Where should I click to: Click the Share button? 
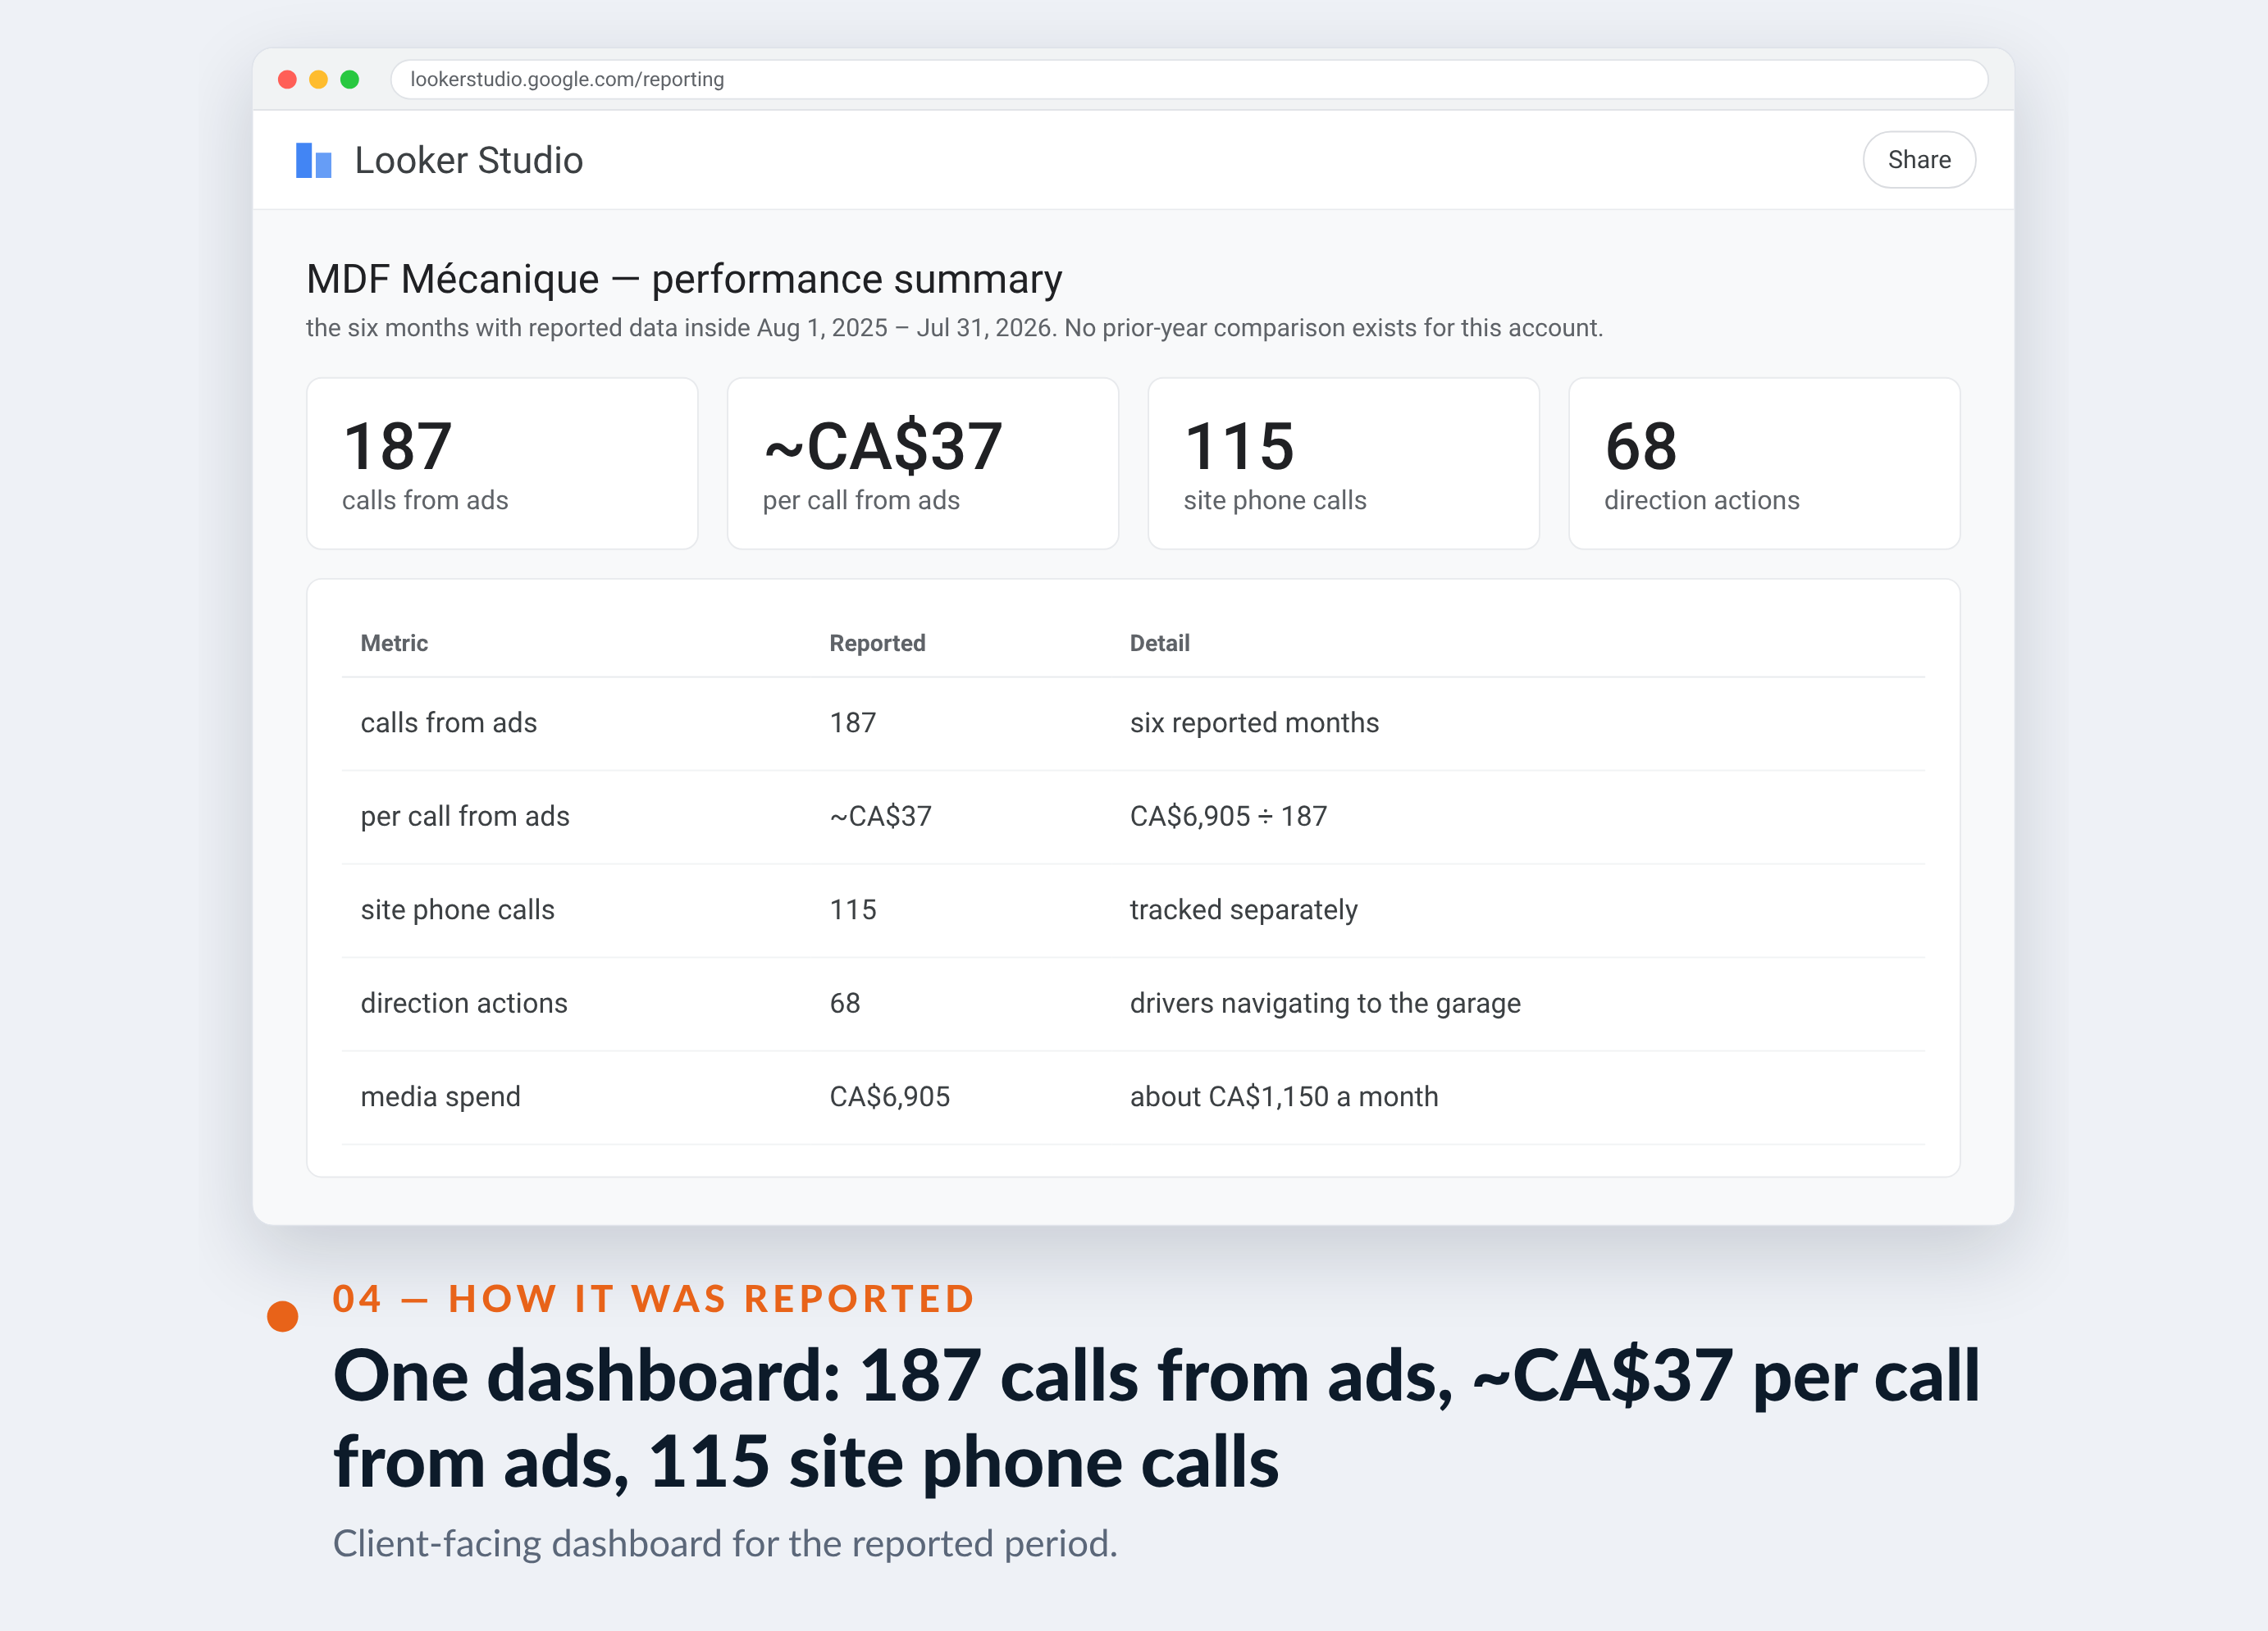click(1918, 160)
